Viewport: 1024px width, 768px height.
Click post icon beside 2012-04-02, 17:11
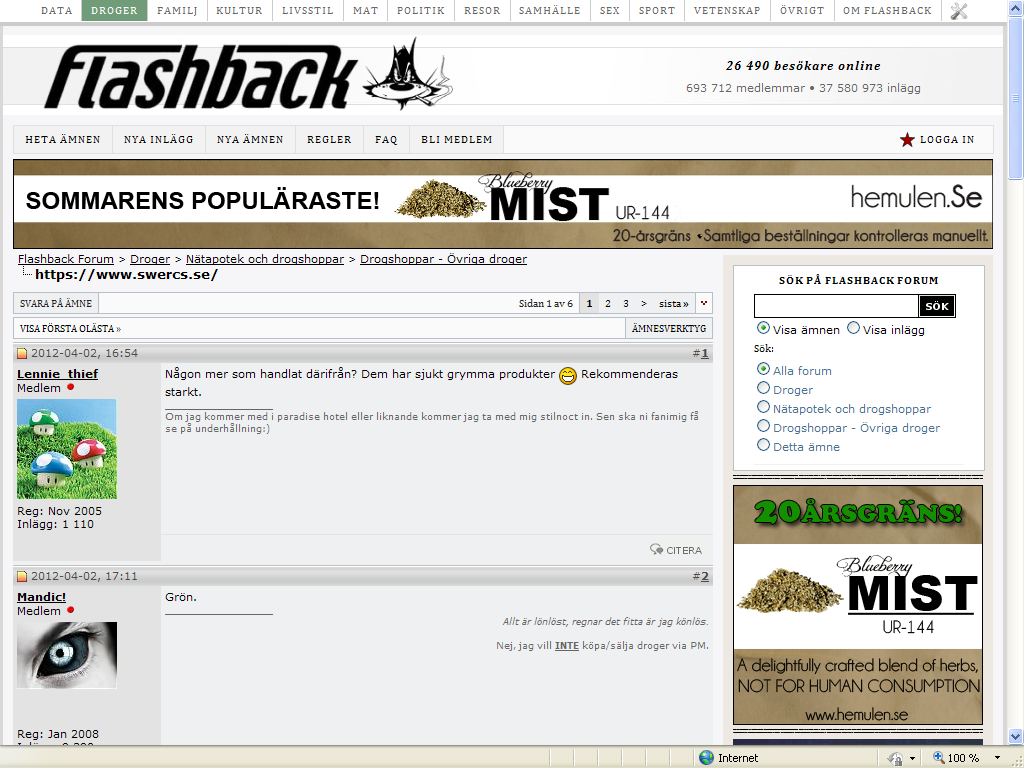click(22, 576)
